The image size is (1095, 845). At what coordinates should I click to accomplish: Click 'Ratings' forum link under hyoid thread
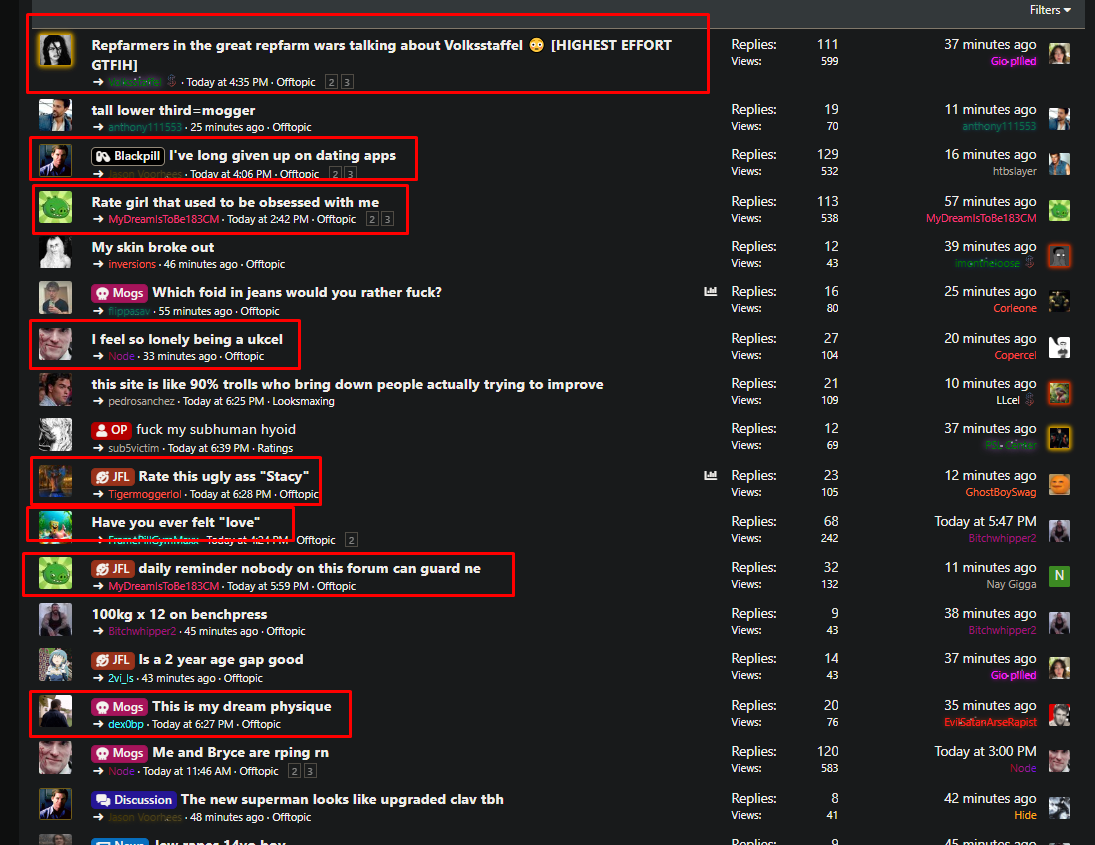tap(275, 448)
